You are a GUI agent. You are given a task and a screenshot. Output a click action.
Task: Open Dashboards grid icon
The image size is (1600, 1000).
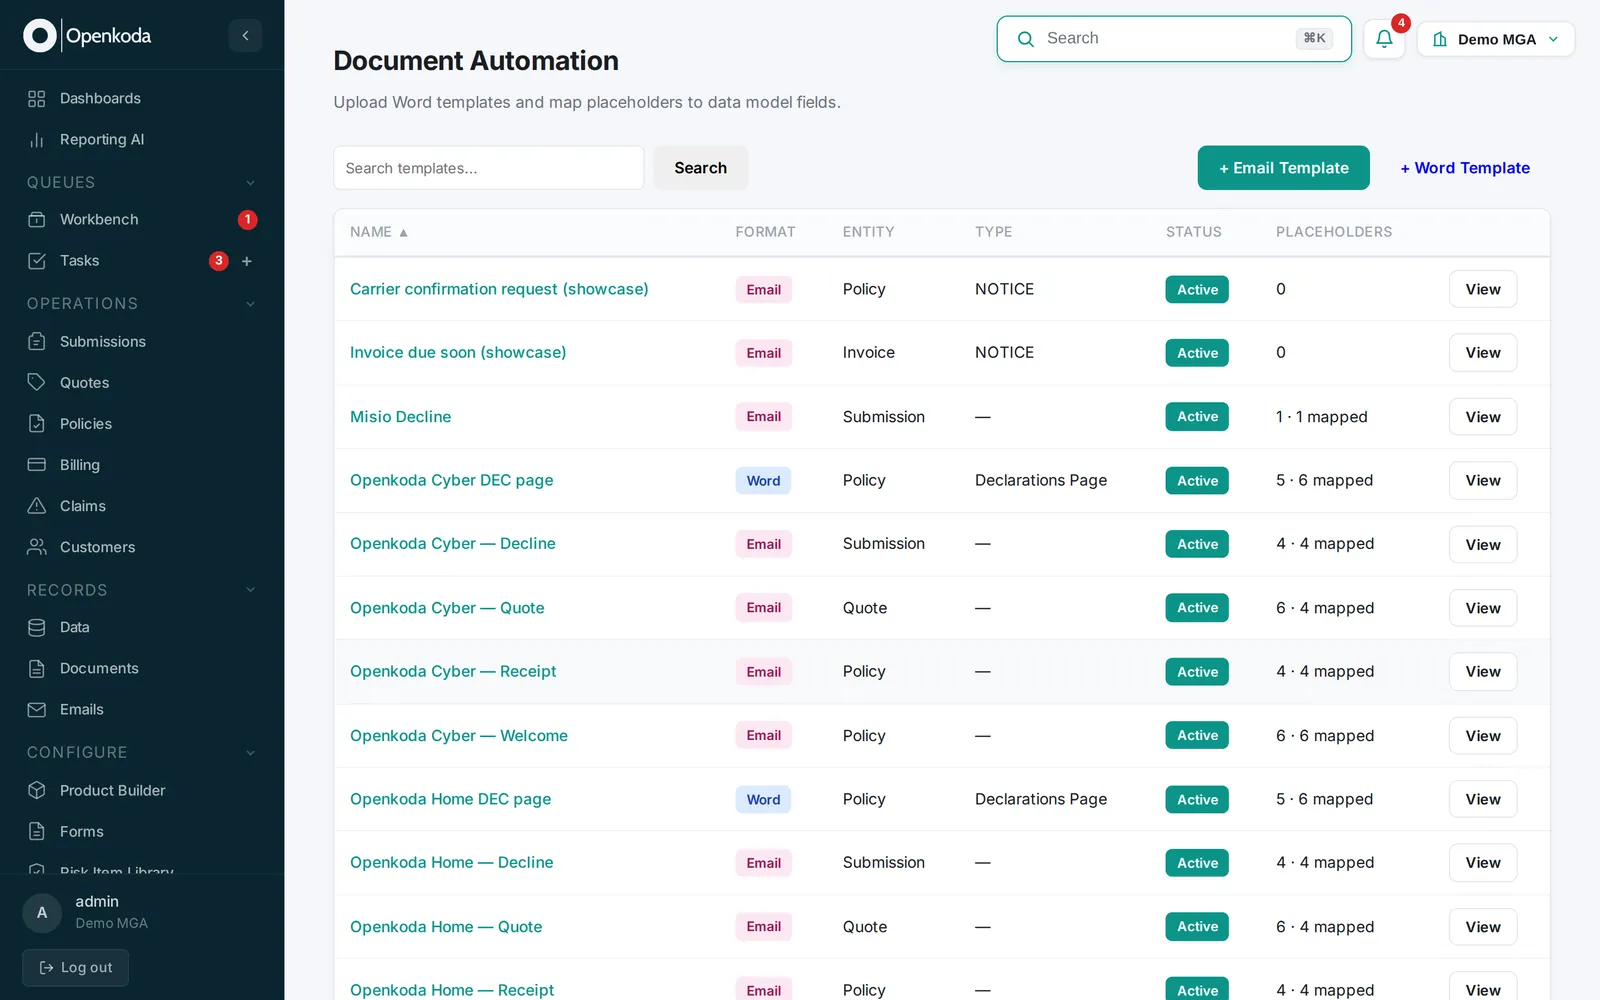pyautogui.click(x=37, y=98)
